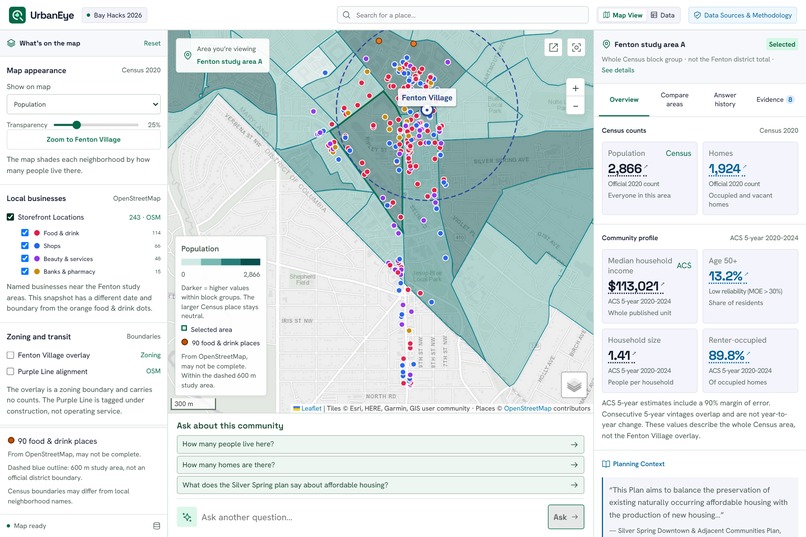Viewport: 806px width, 537px height.
Task: Click the Ask button
Action: coord(565,517)
